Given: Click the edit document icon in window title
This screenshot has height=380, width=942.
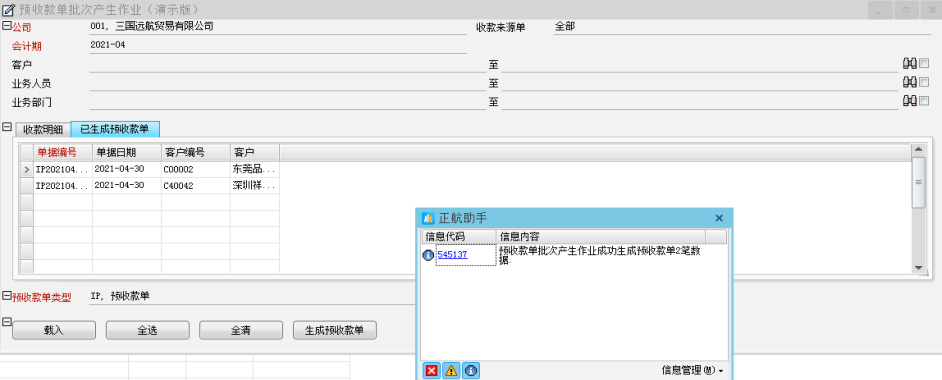Looking at the screenshot, I should coord(9,10).
